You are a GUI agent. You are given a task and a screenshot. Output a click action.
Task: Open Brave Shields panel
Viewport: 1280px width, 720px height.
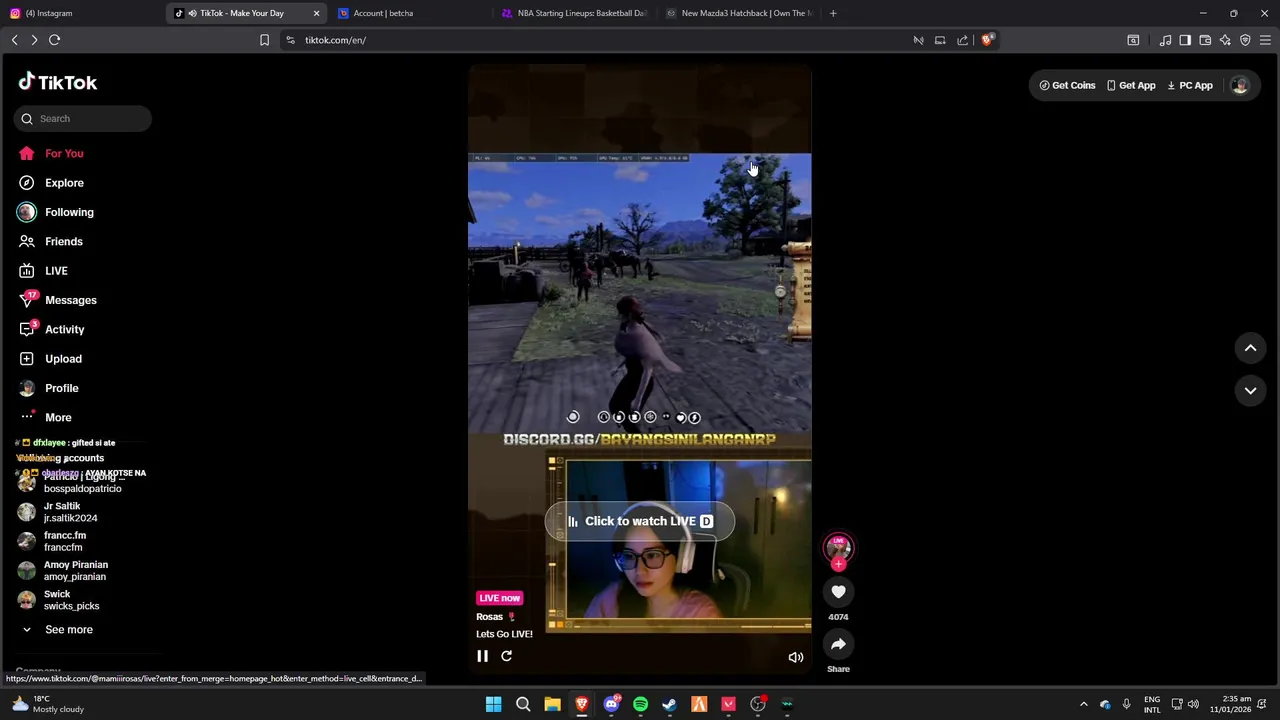click(986, 40)
